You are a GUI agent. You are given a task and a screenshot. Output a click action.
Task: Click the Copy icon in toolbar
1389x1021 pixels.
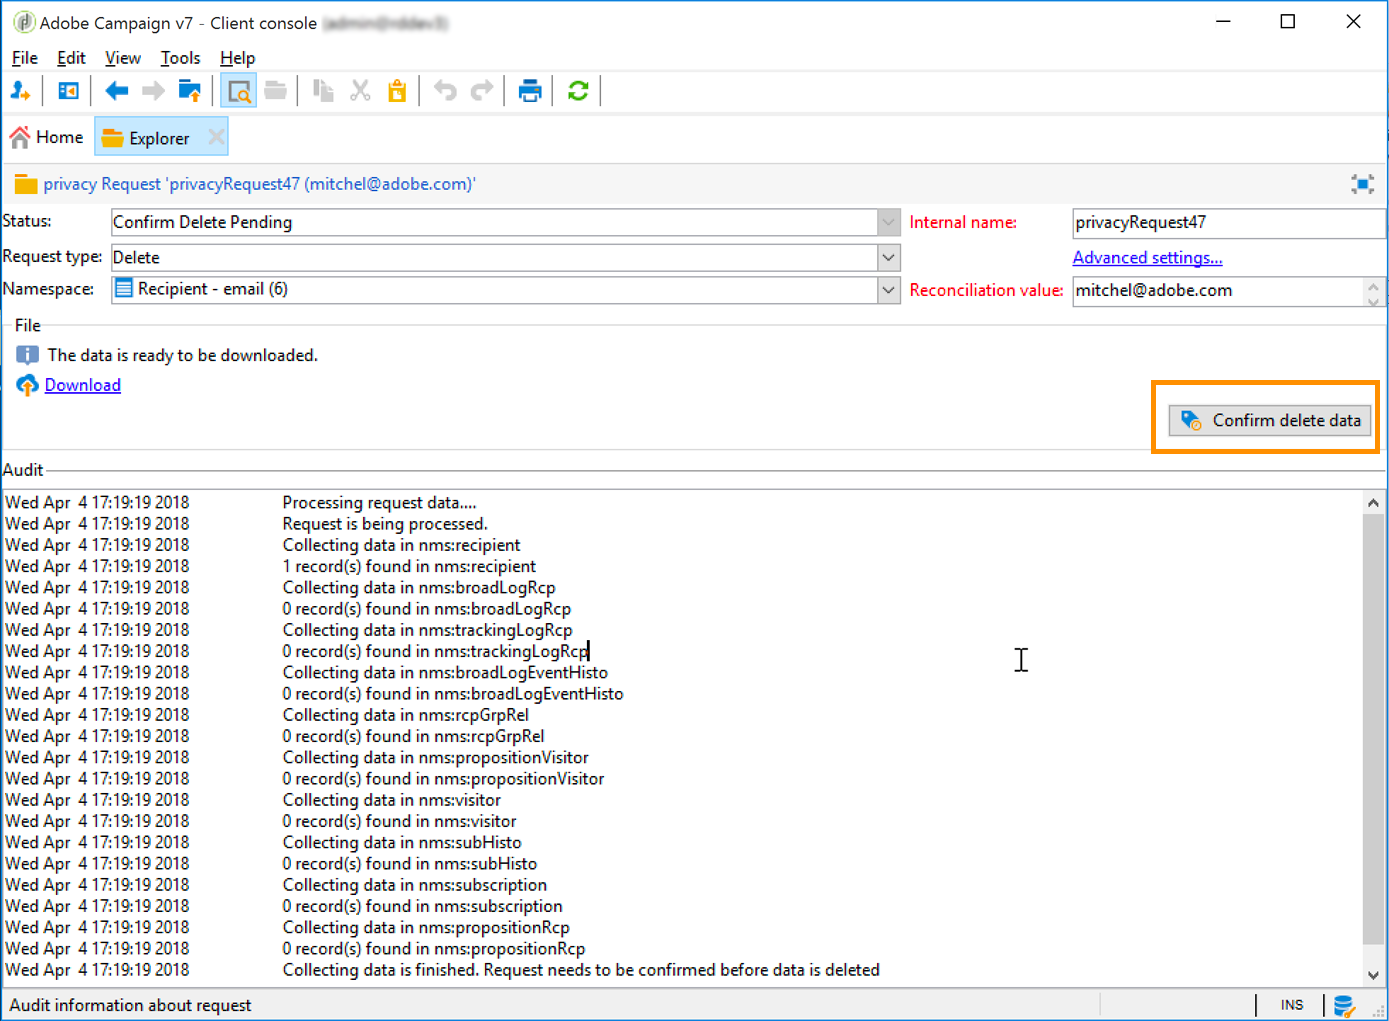pos(323,91)
